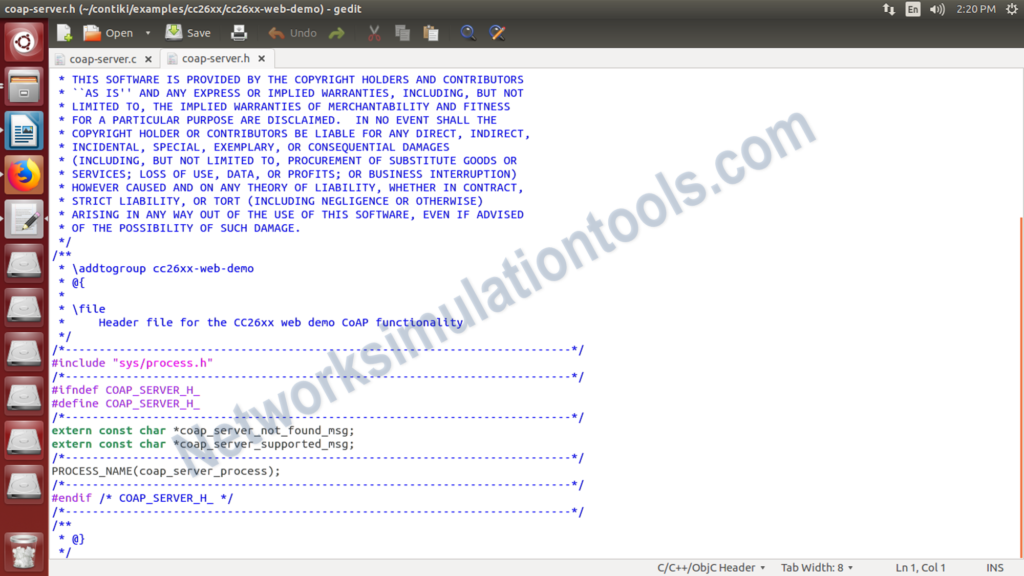1024x576 pixels.
Task: Paste from the clipboard
Action: point(433,32)
